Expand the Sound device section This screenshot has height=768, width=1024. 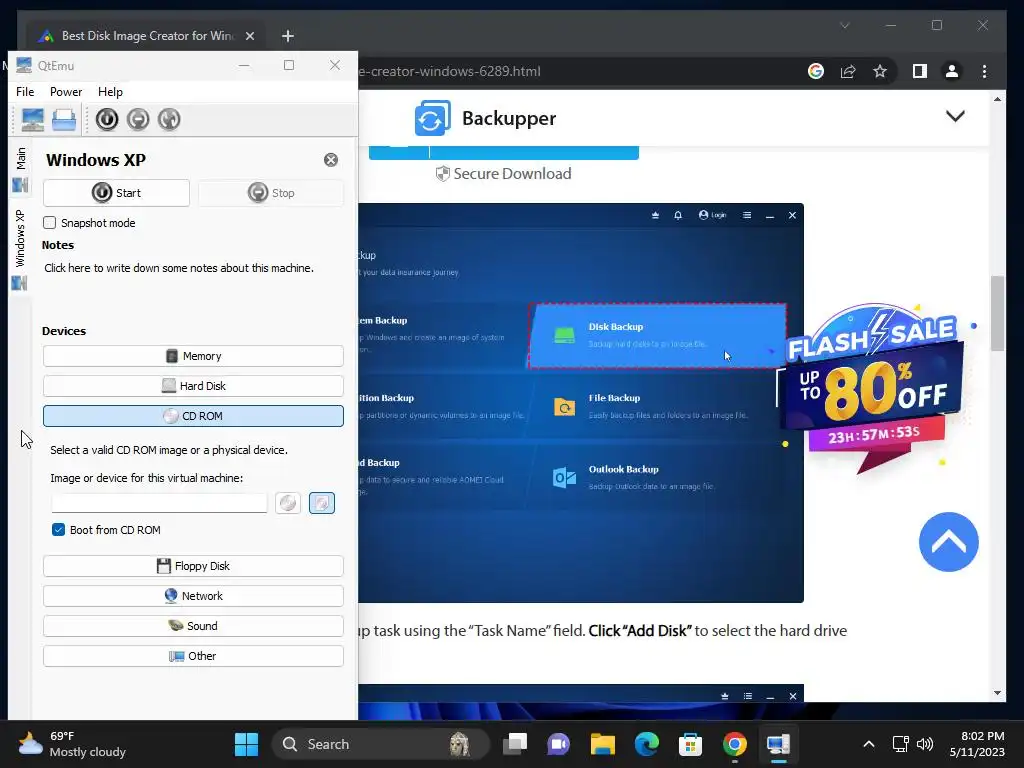(193, 626)
